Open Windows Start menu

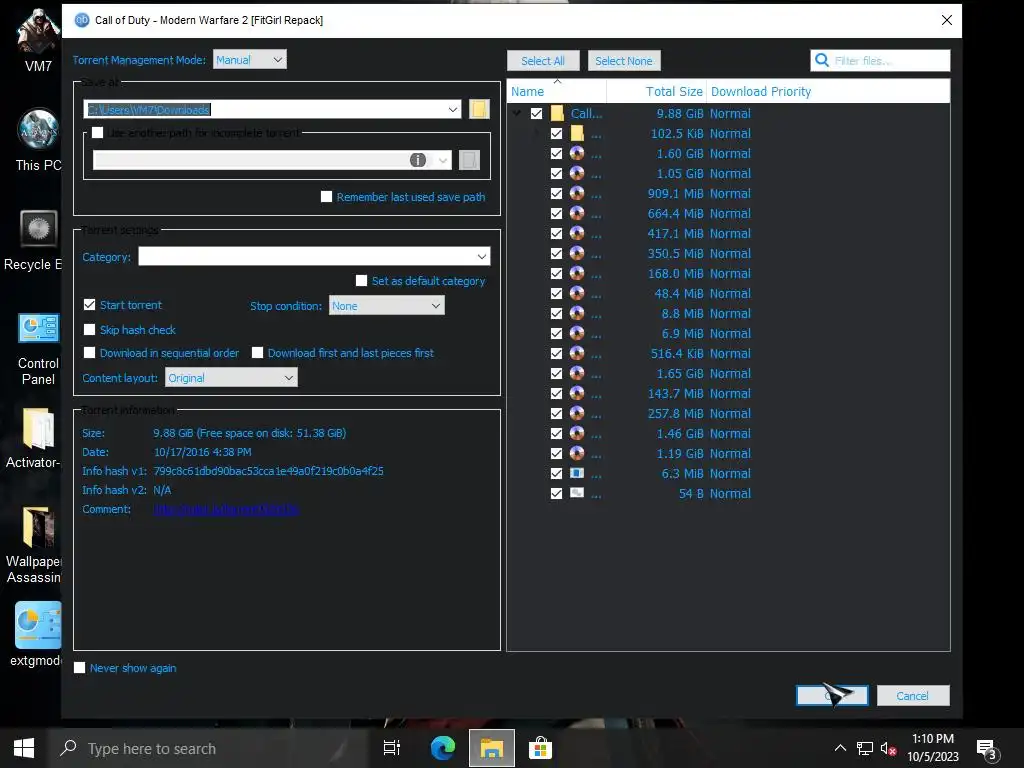pyautogui.click(x=24, y=748)
